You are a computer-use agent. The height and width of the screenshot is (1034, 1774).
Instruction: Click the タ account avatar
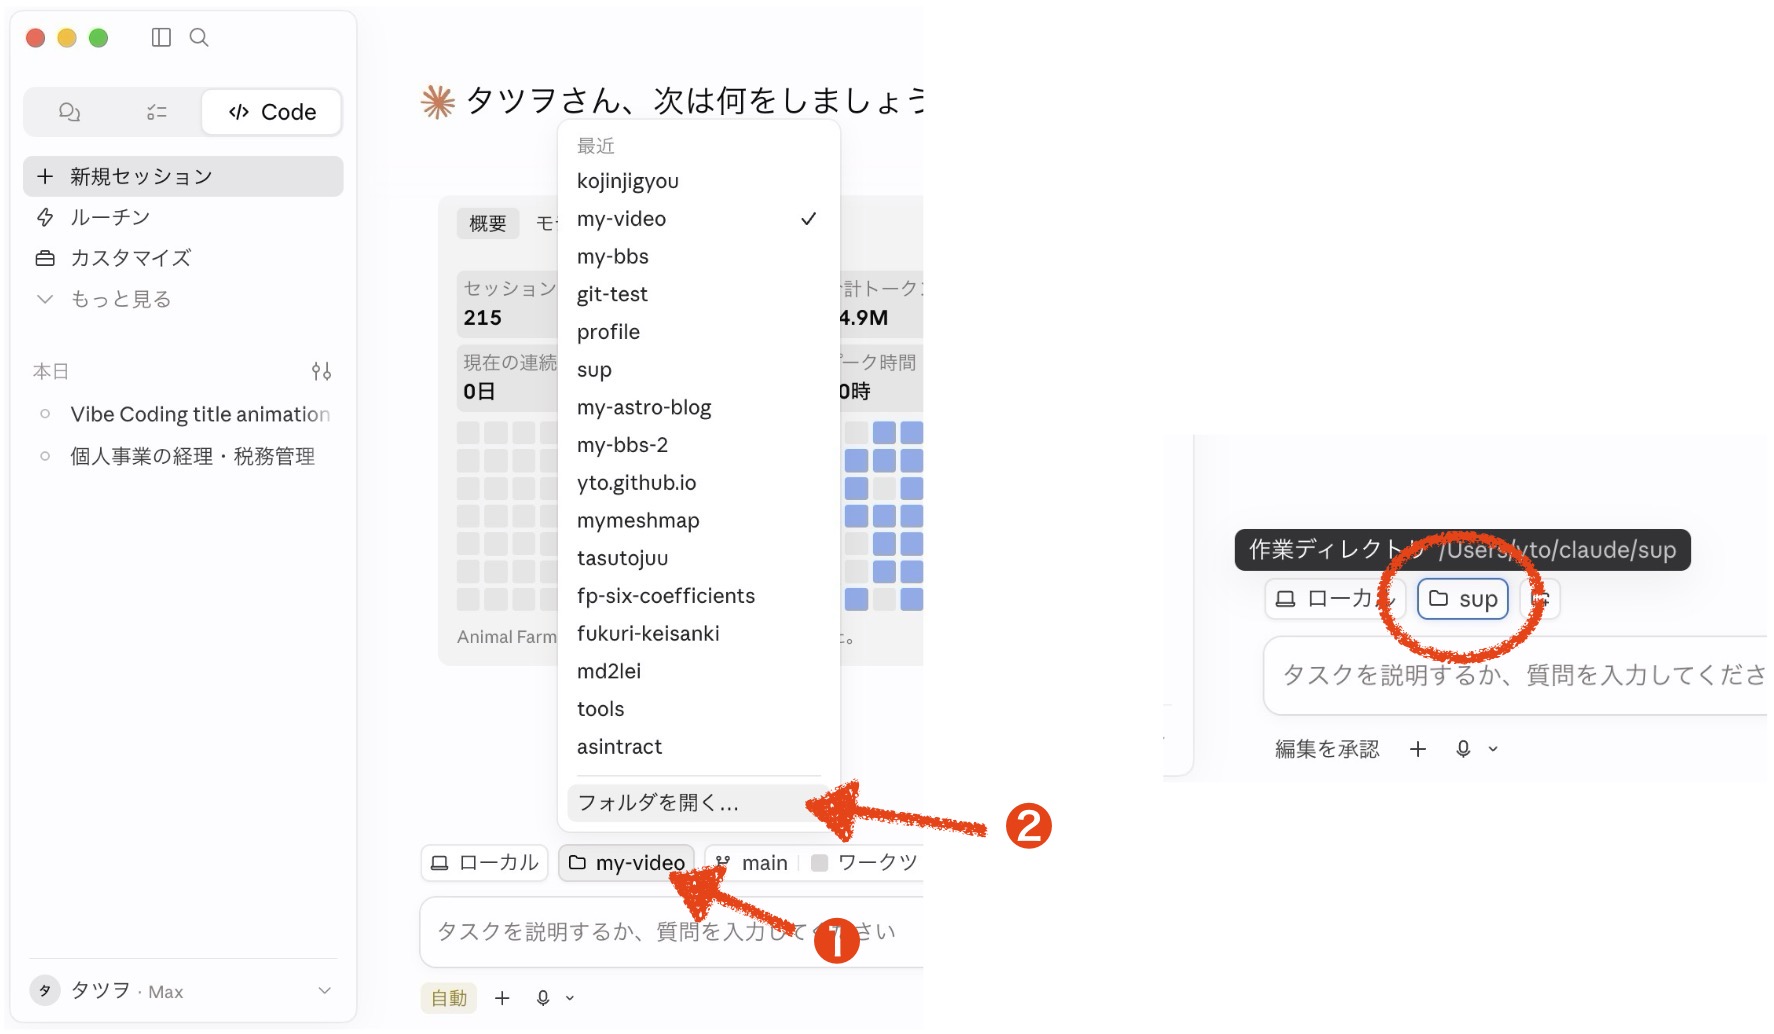44,991
